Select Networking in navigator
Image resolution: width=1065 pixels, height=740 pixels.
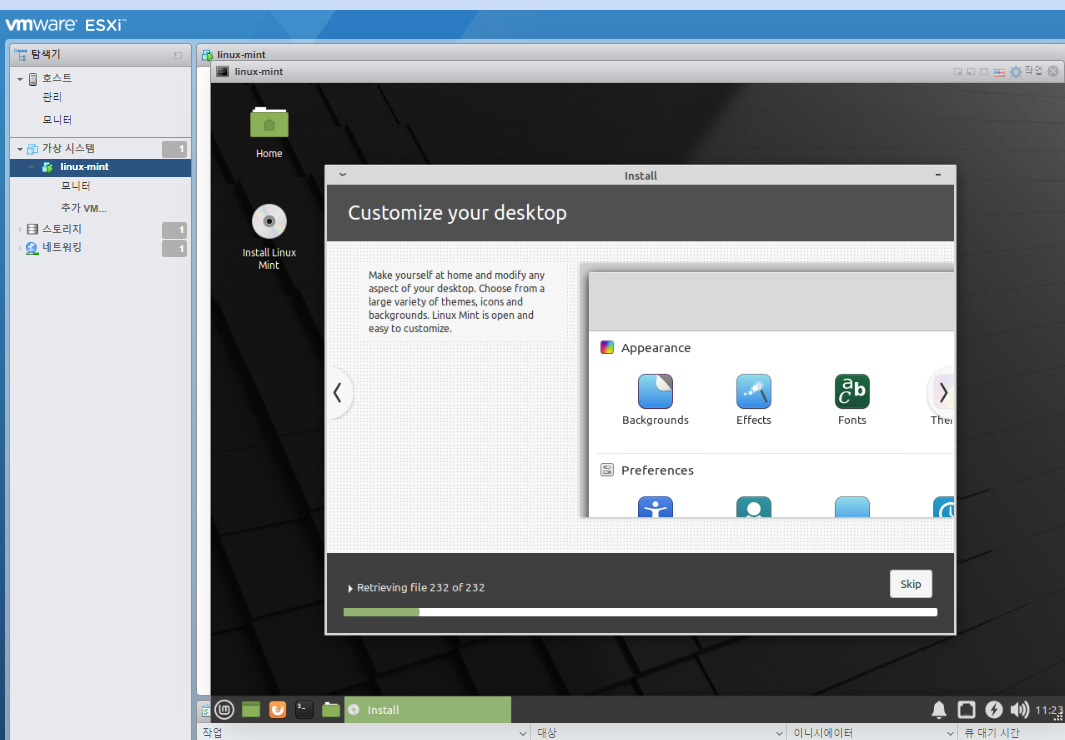(62, 248)
